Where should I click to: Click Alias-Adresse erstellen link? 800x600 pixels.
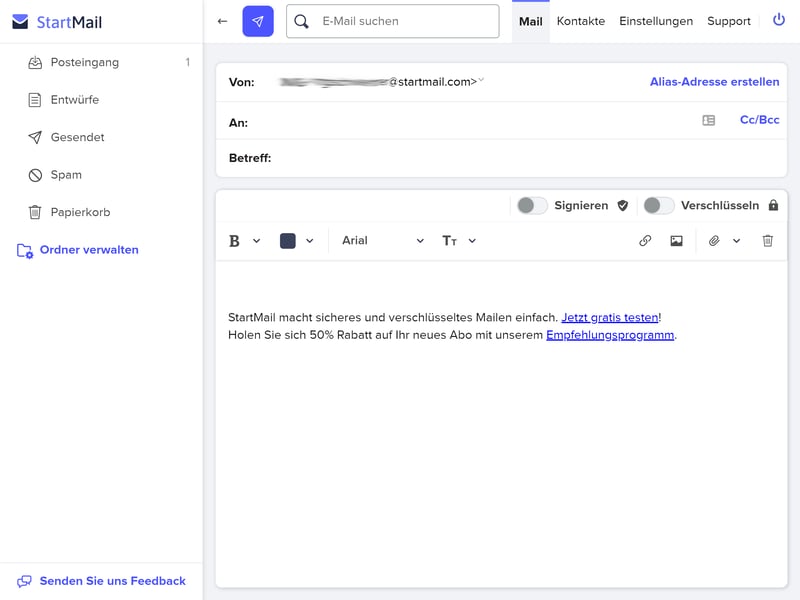coord(714,82)
